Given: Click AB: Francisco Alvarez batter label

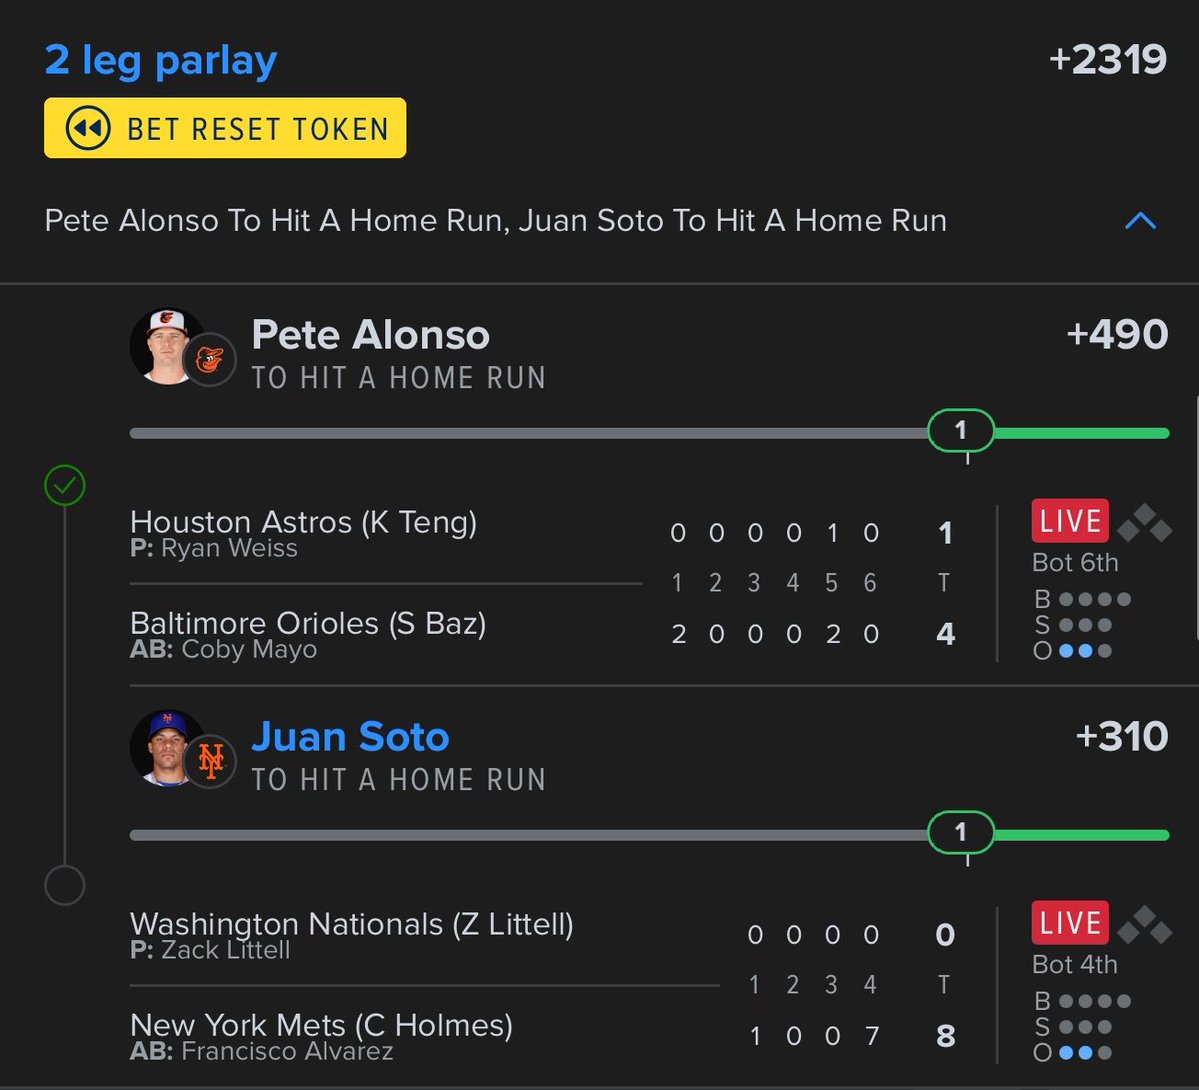Looking at the screenshot, I should (x=262, y=1052).
